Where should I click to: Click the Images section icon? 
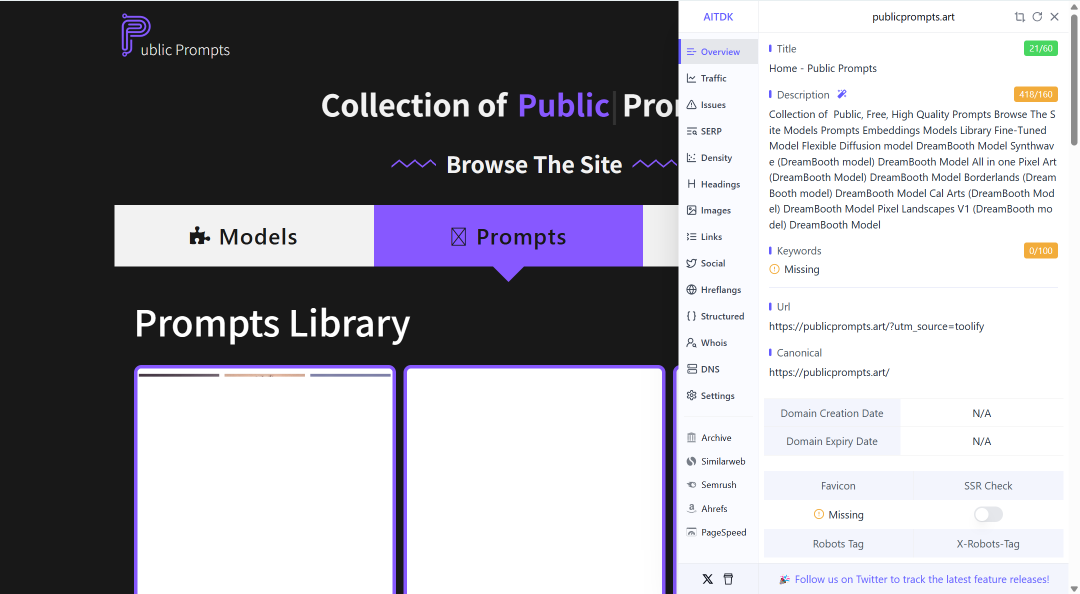(692, 210)
